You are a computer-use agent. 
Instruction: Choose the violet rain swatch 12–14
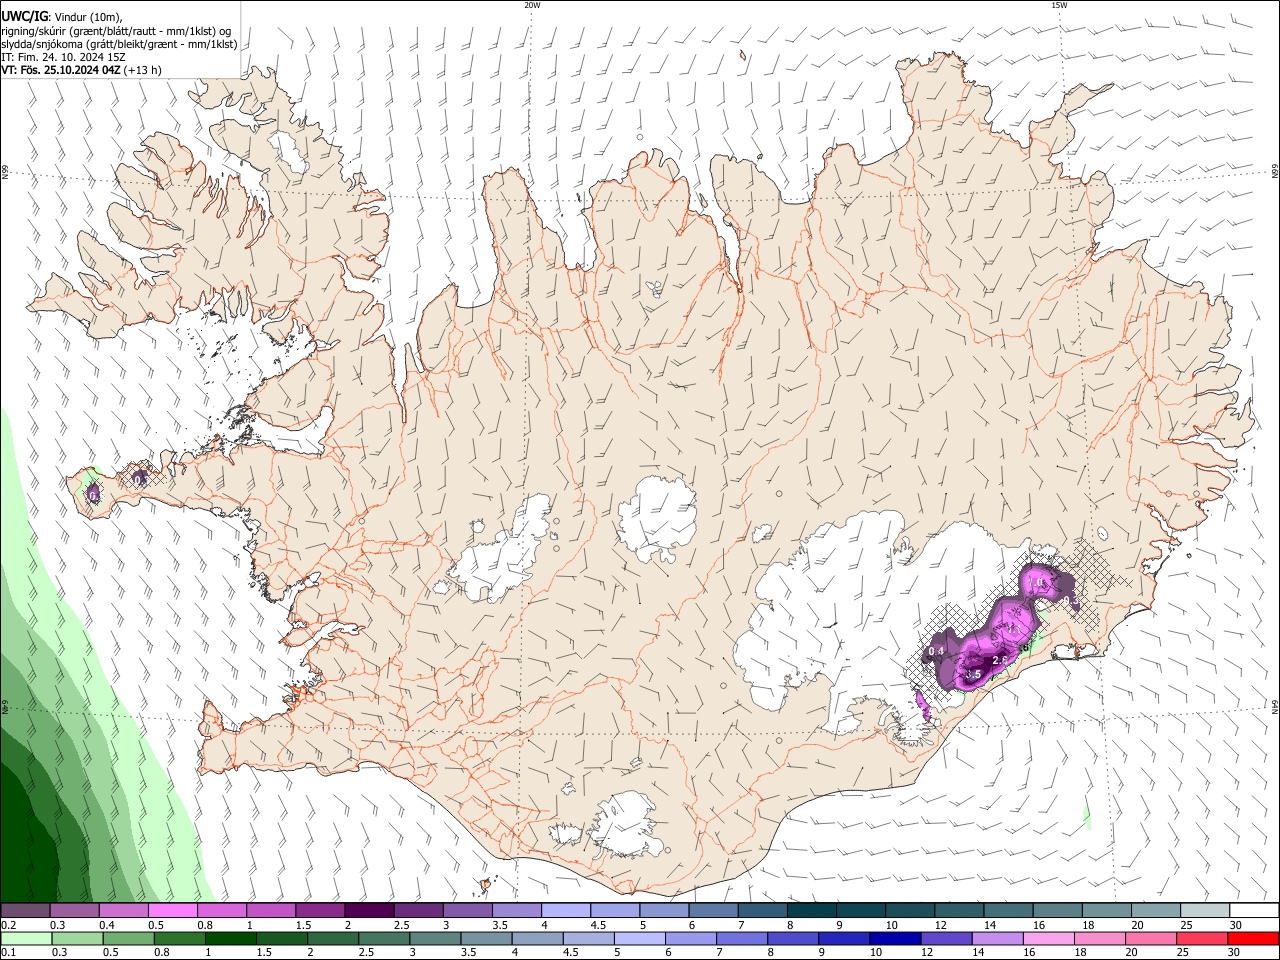click(x=946, y=939)
